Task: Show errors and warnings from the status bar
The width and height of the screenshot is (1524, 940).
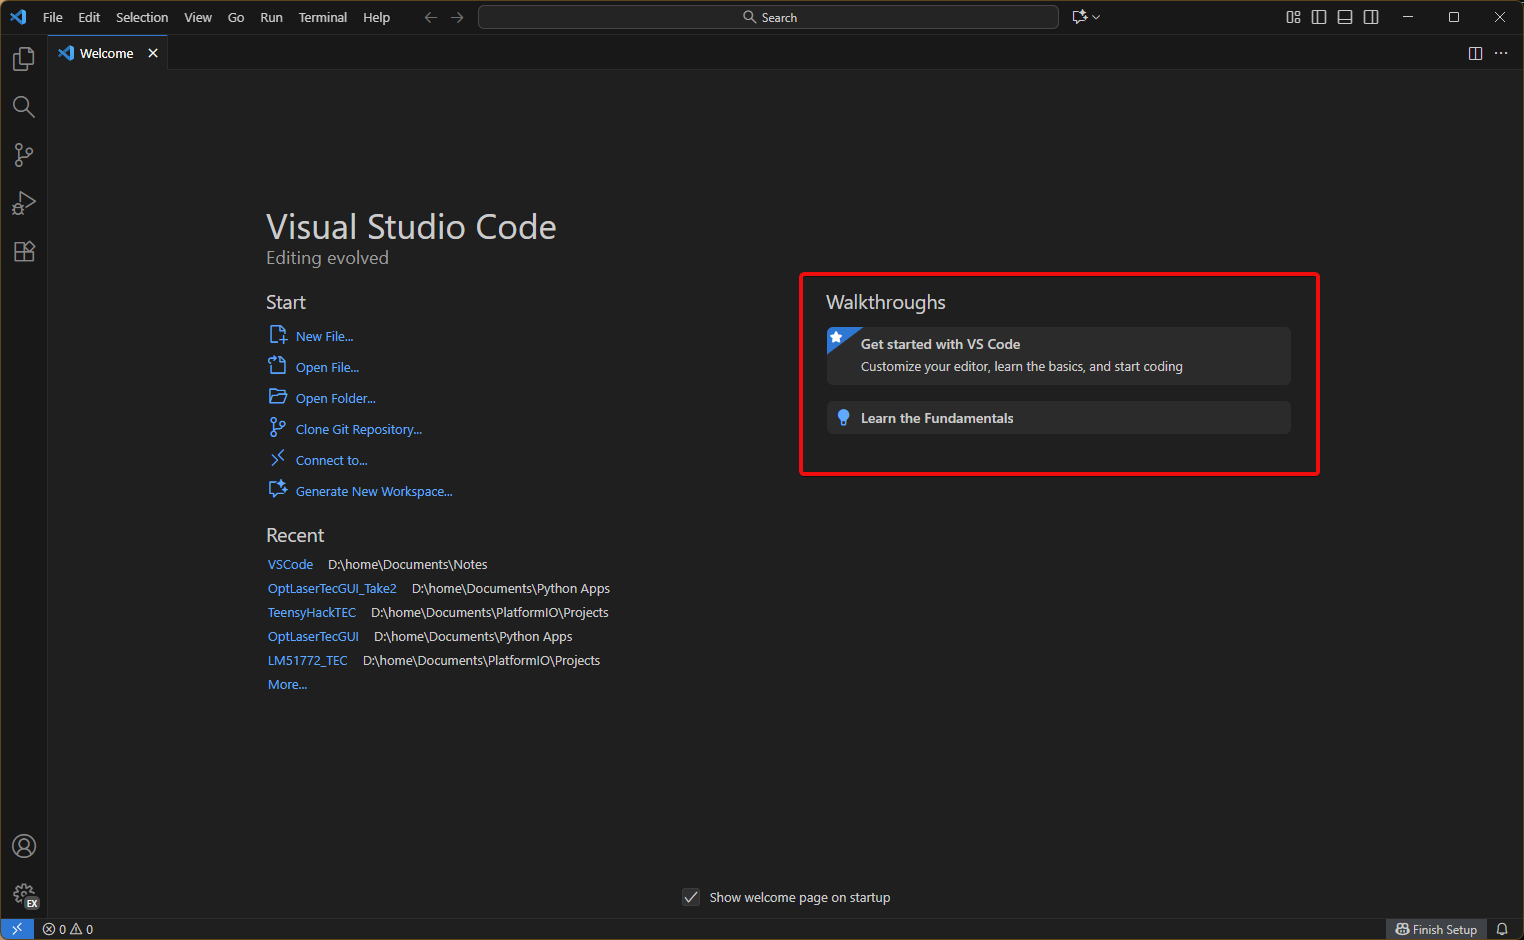Action: click(68, 929)
